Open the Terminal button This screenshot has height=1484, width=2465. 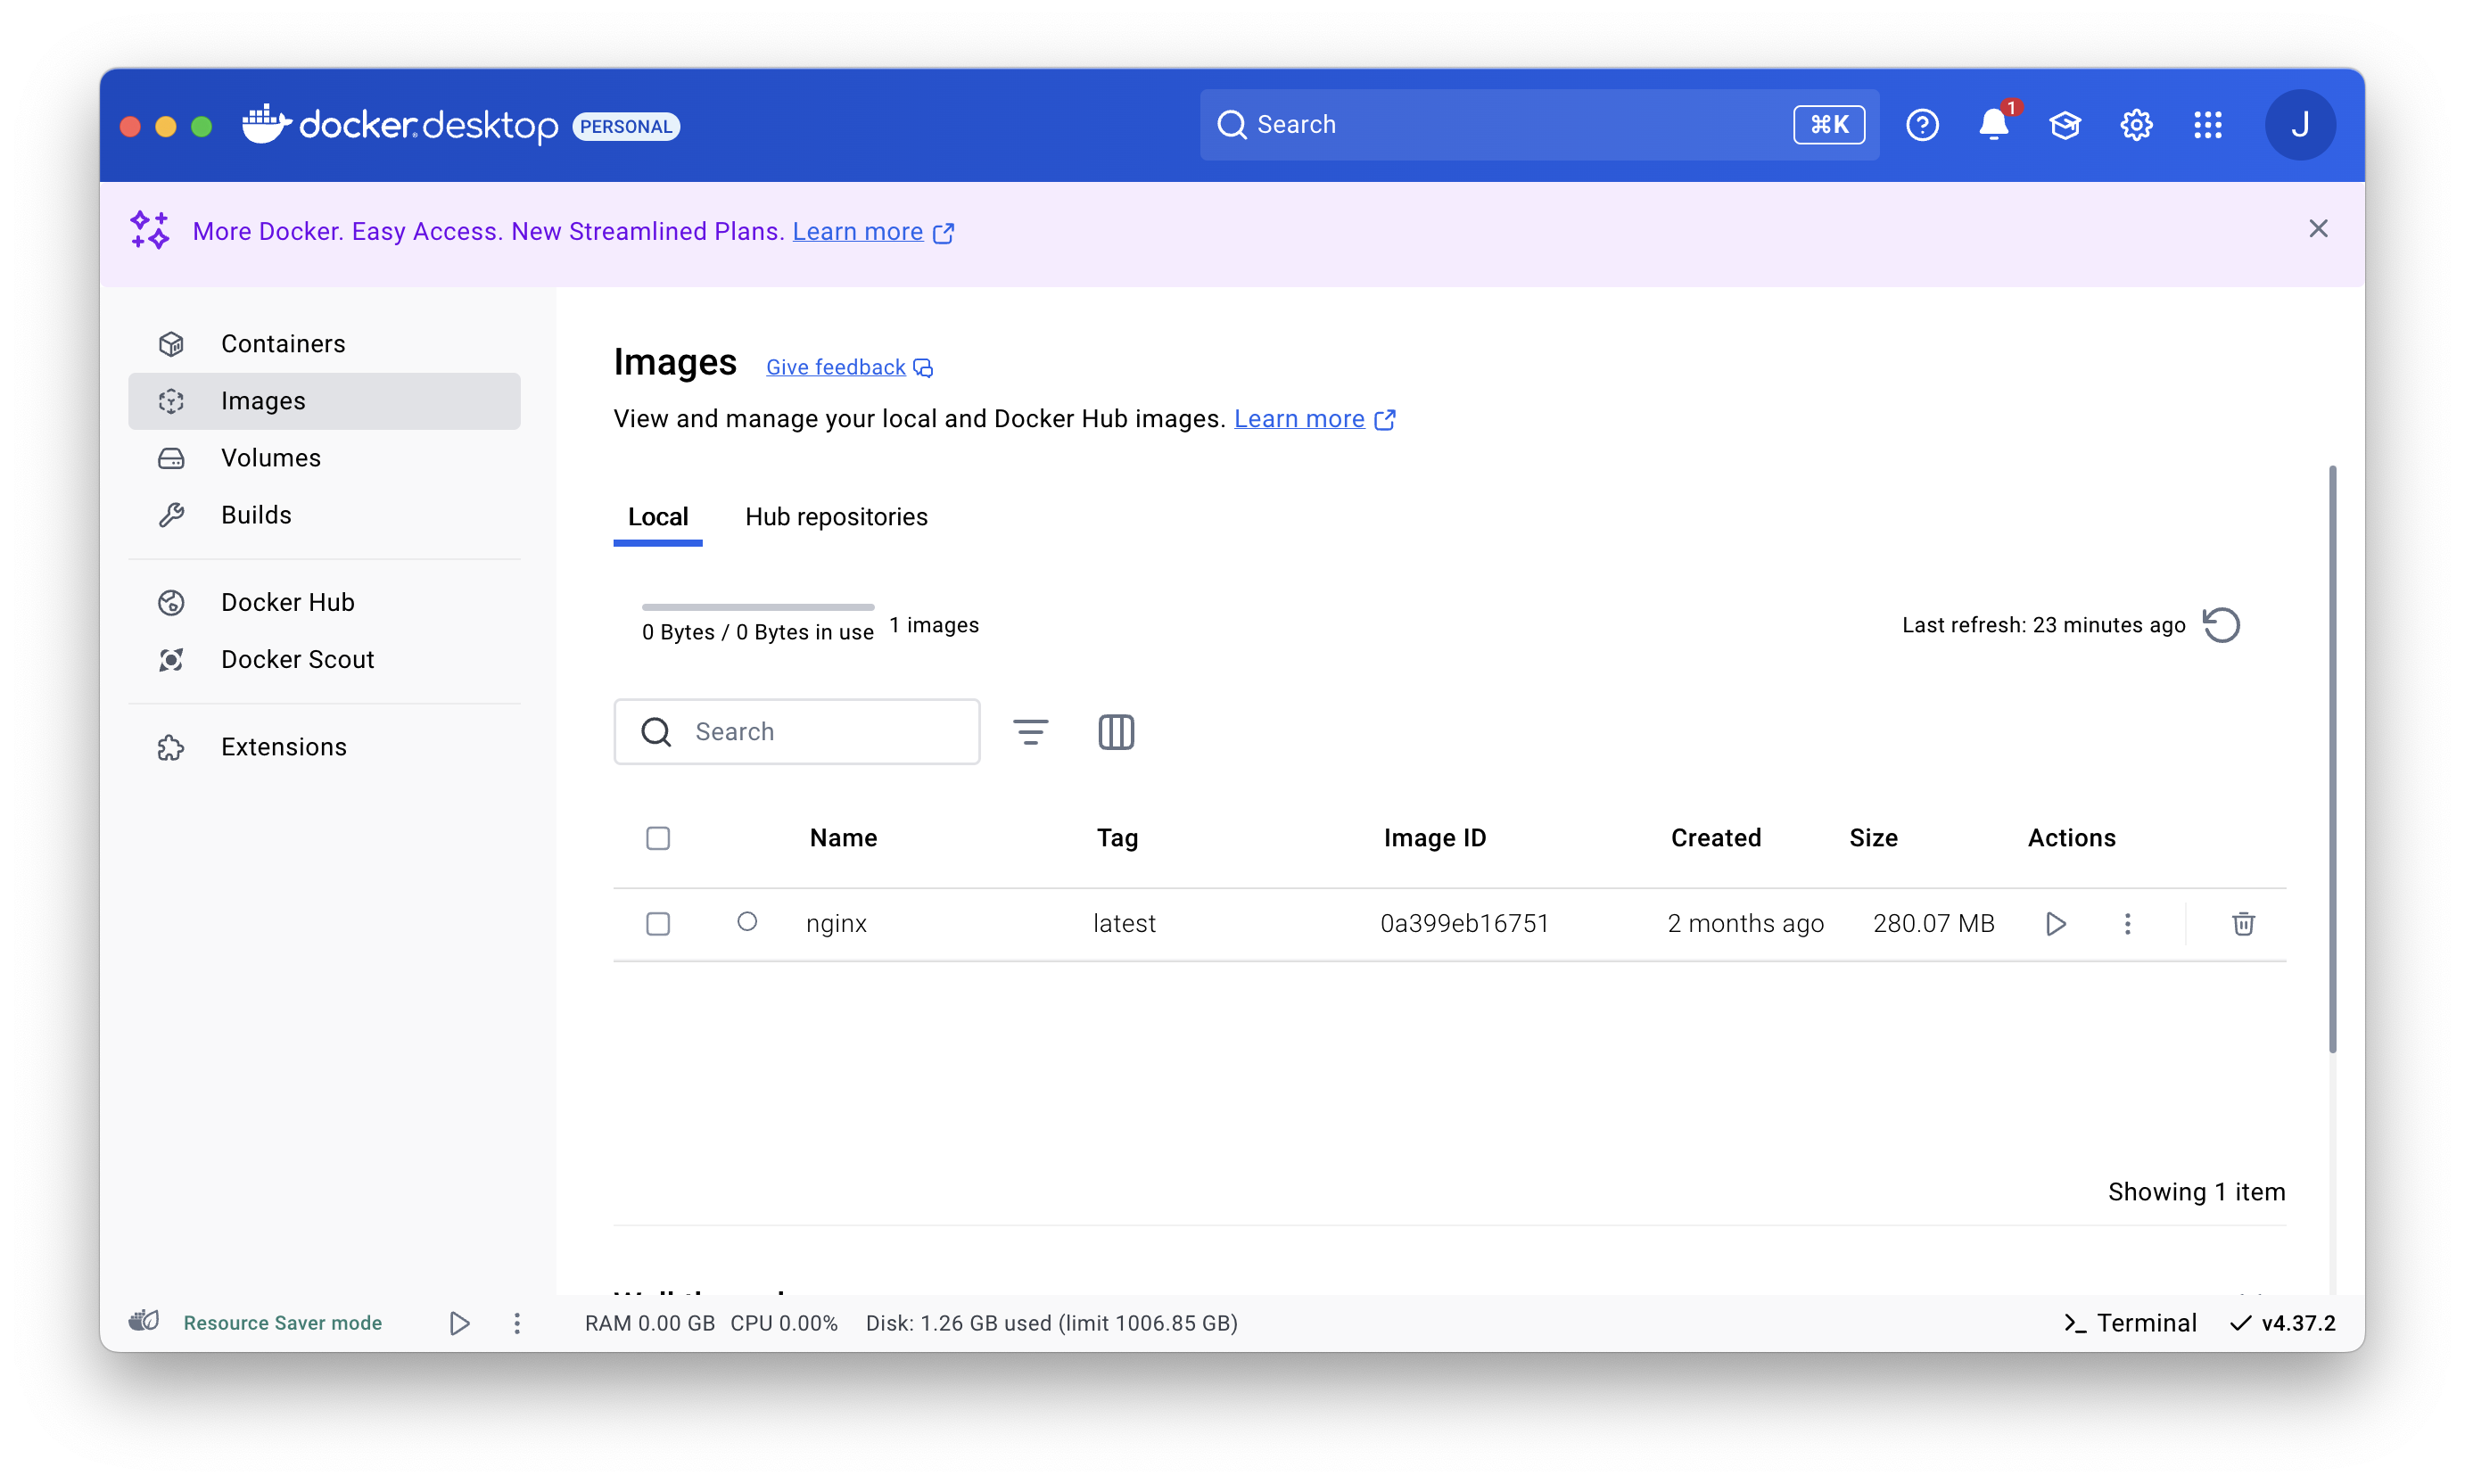pyautogui.click(x=2130, y=1323)
